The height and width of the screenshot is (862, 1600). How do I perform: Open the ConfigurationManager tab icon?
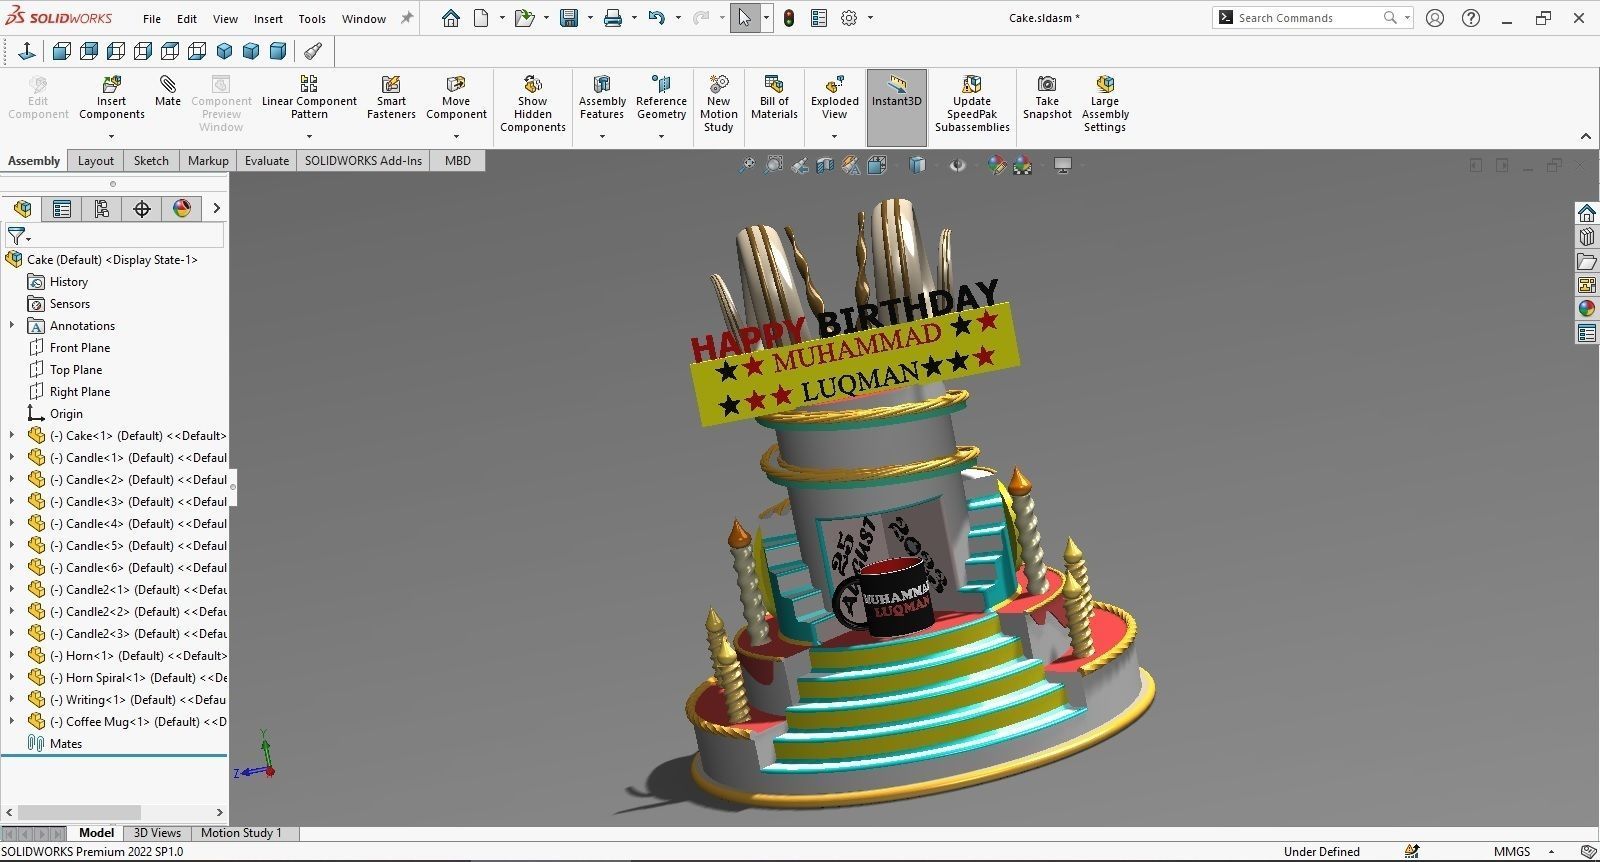pos(102,208)
